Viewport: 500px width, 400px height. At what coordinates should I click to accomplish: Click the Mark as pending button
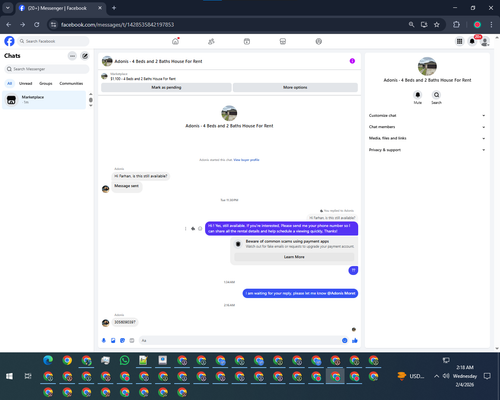coord(166,87)
